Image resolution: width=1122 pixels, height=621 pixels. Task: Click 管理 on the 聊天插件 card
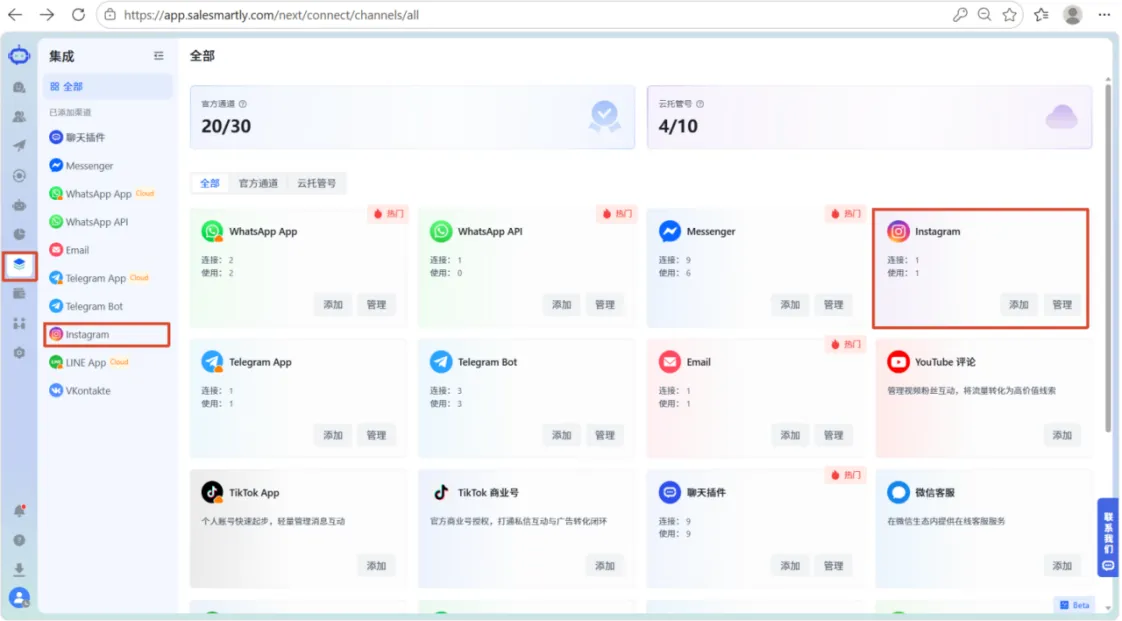click(834, 566)
